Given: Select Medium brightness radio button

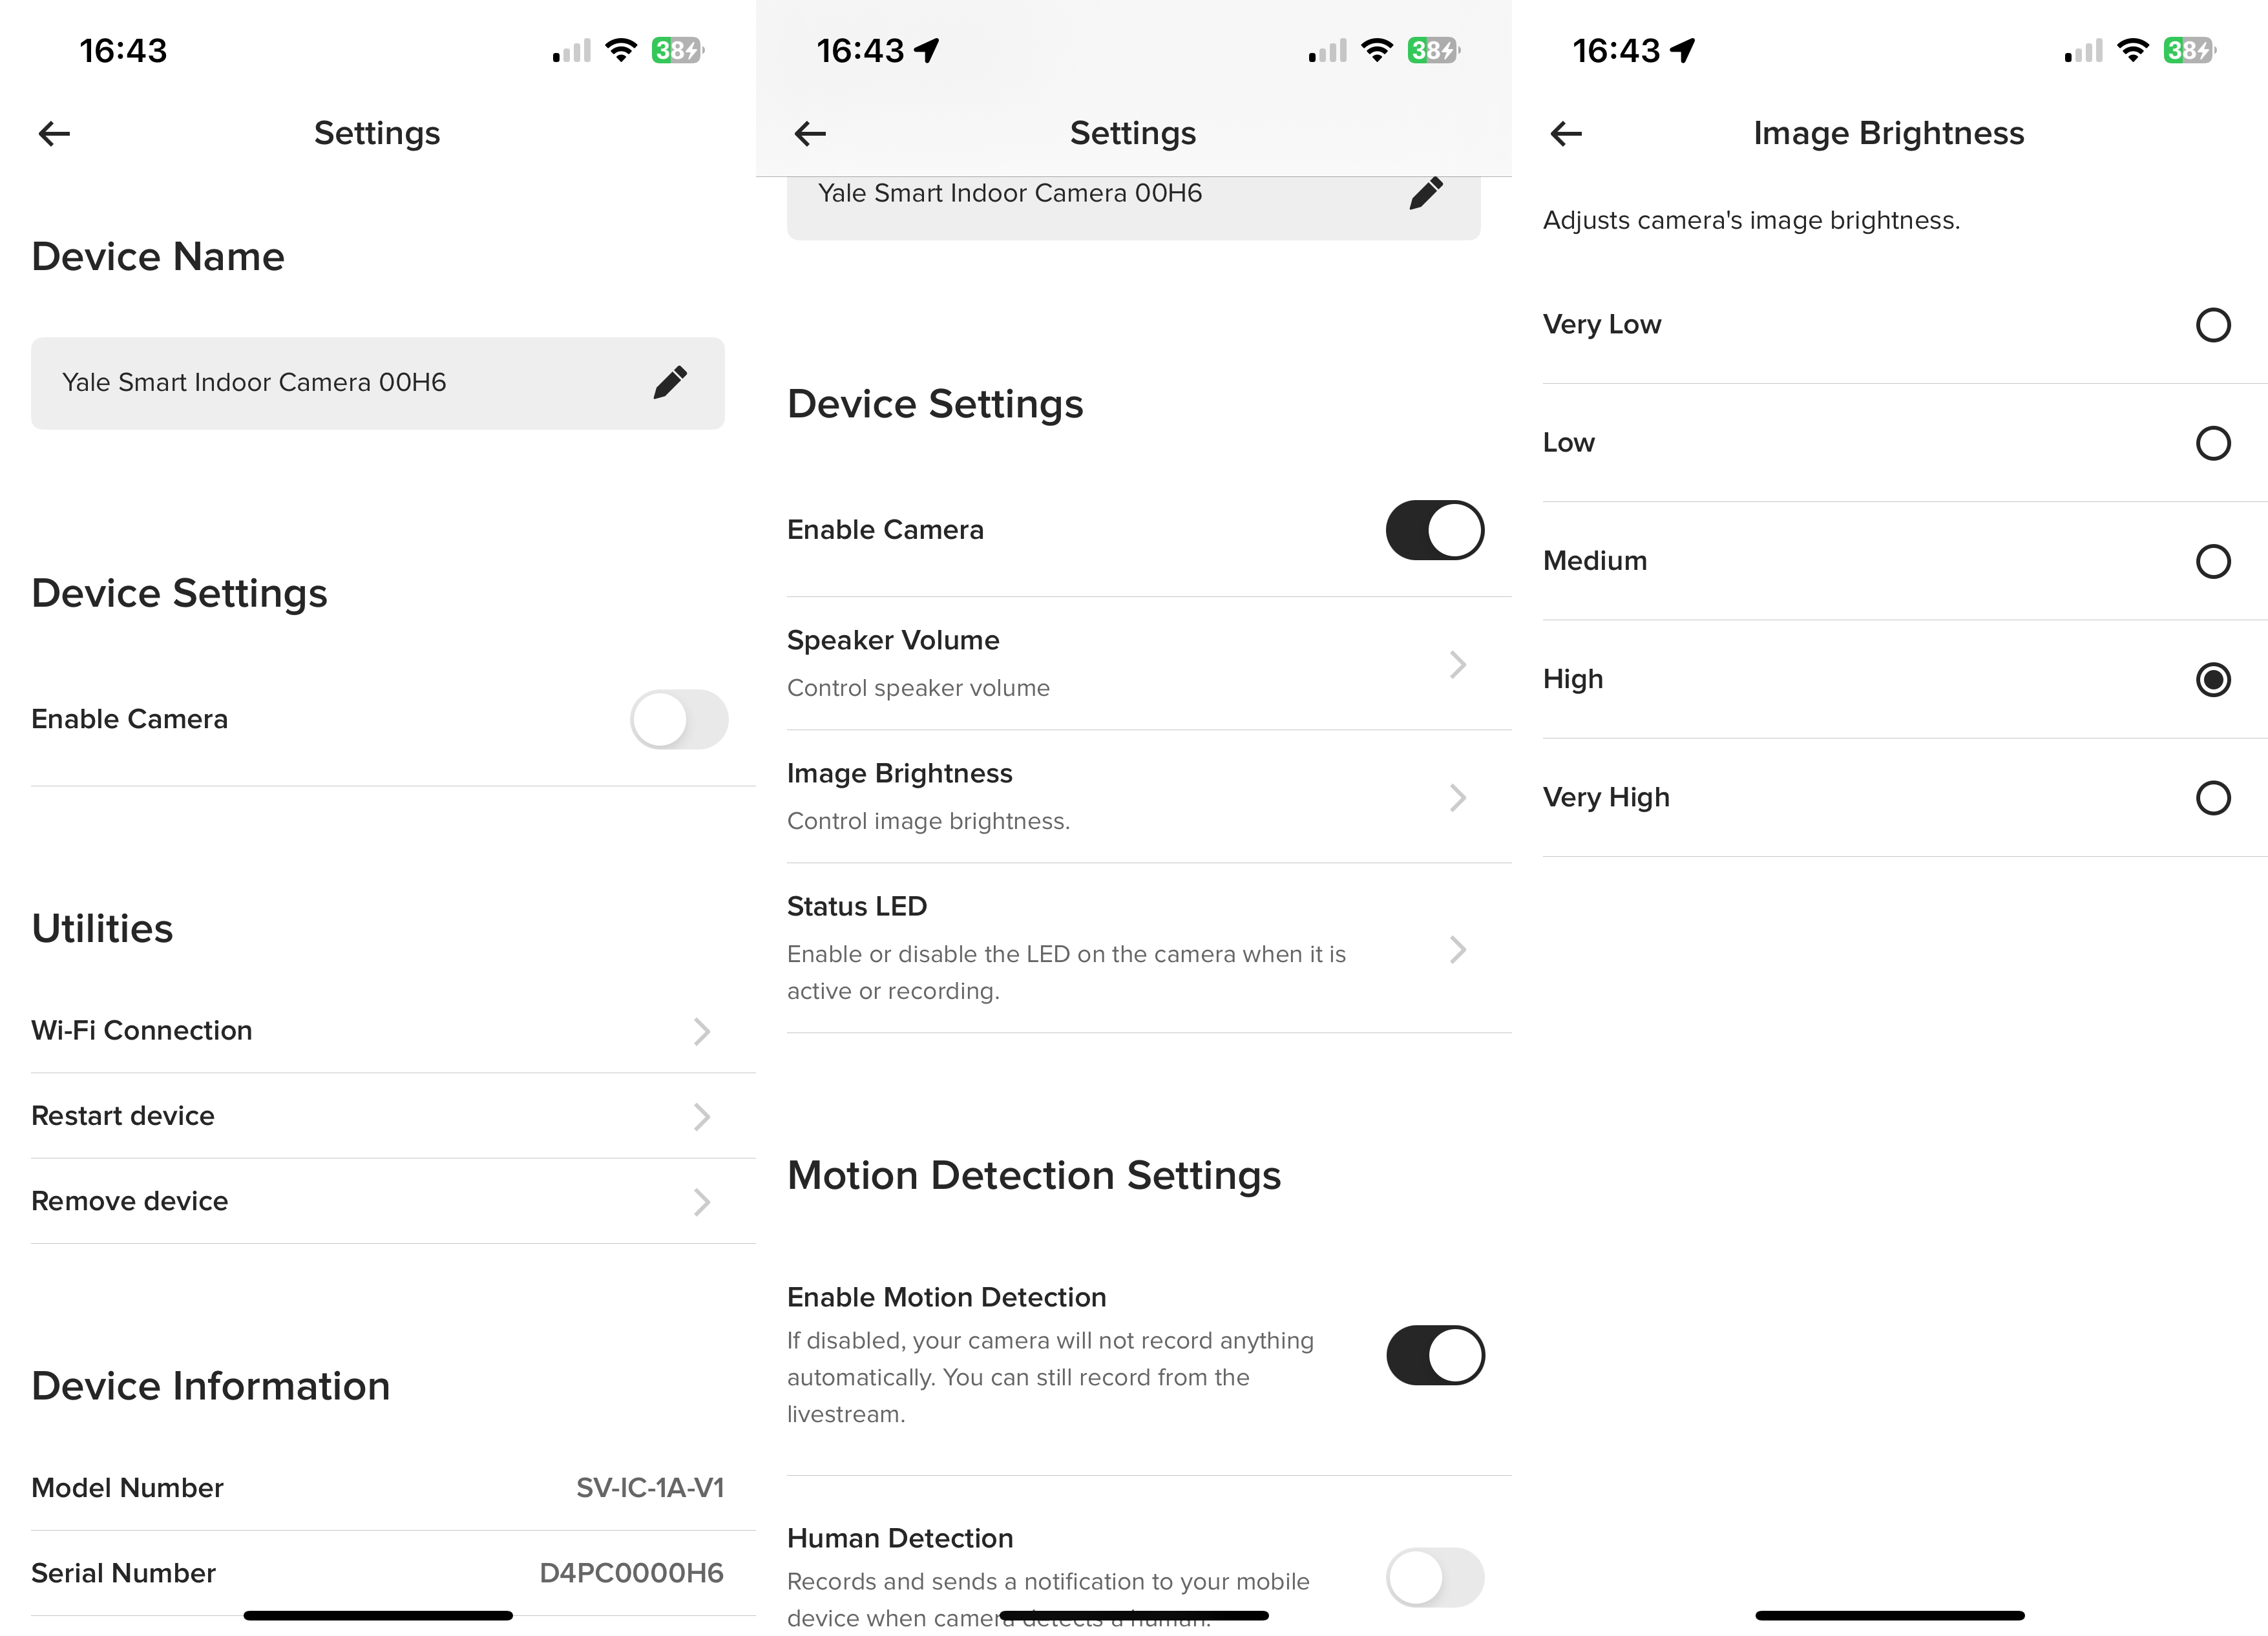Looking at the screenshot, I should click(x=2213, y=561).
